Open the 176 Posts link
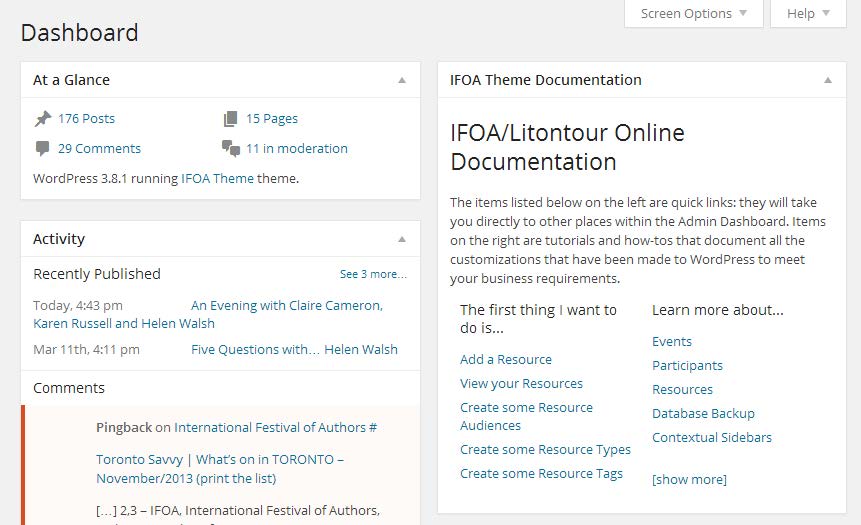 coord(86,119)
